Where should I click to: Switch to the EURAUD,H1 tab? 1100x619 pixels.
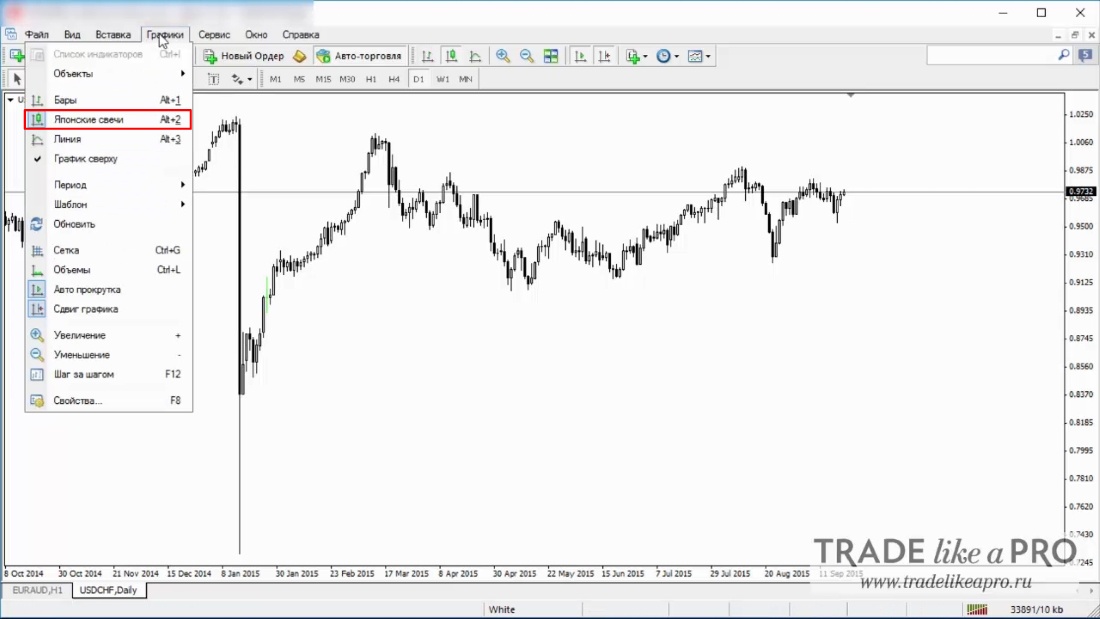(x=37, y=590)
